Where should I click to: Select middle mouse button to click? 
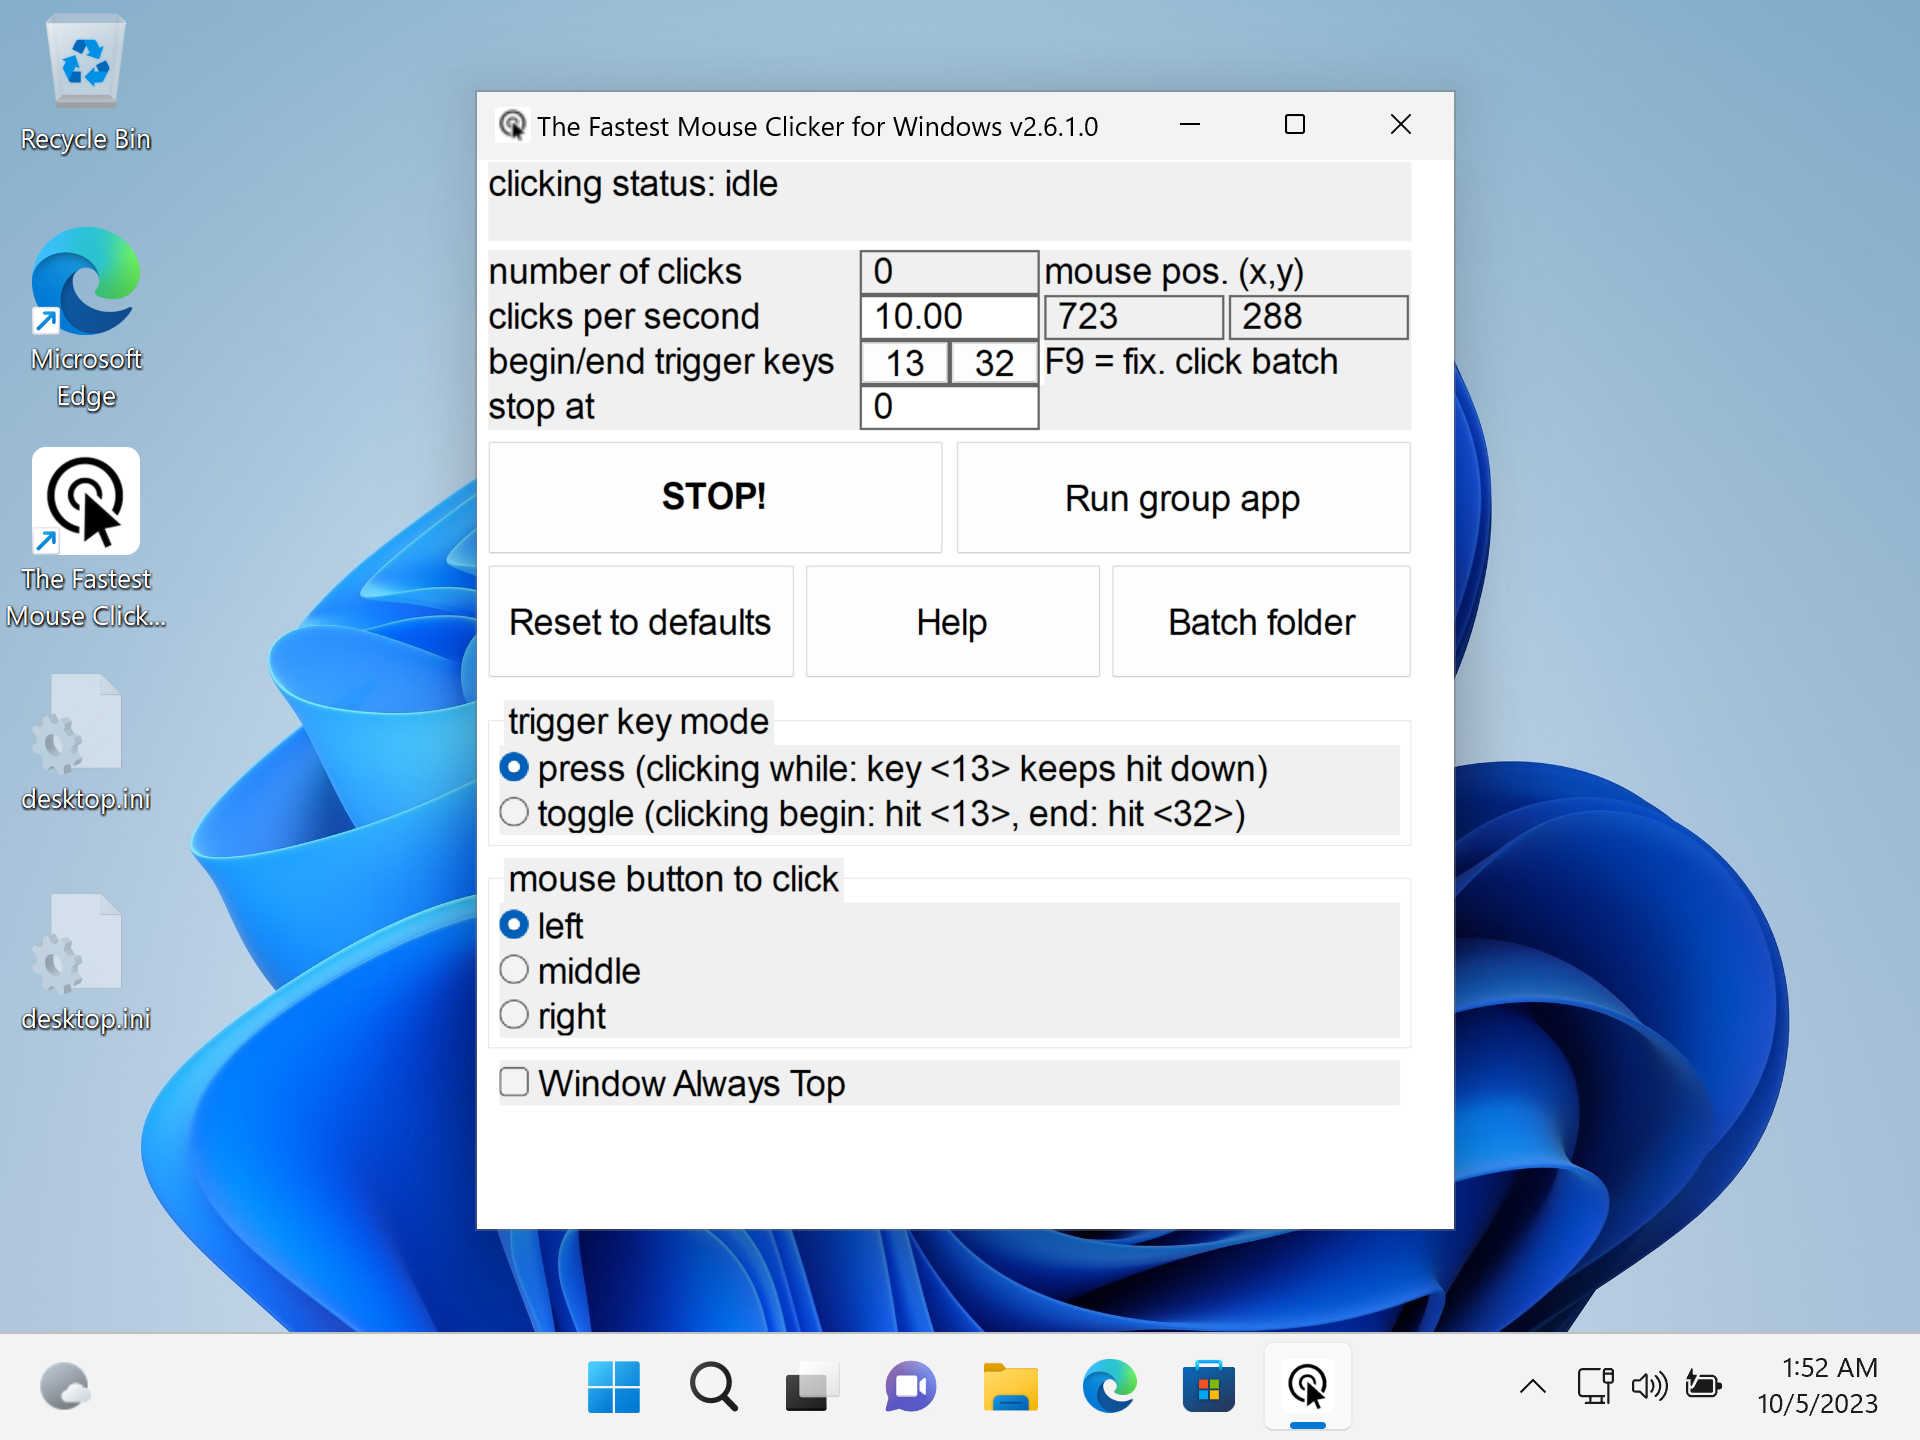(x=516, y=970)
